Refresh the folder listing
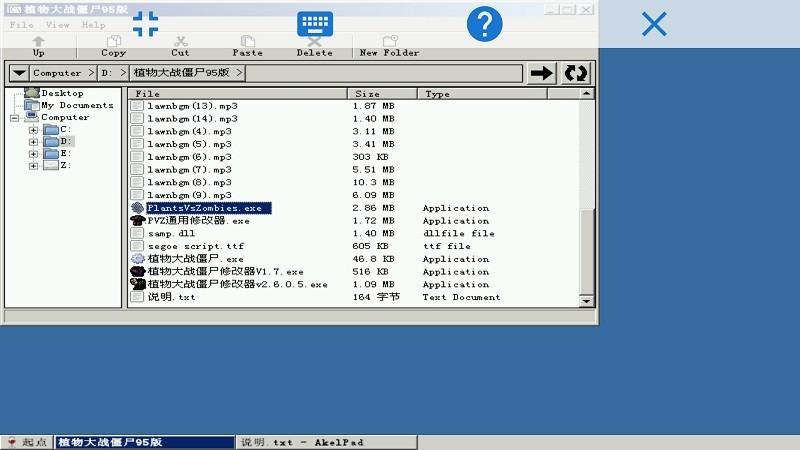 (x=576, y=73)
